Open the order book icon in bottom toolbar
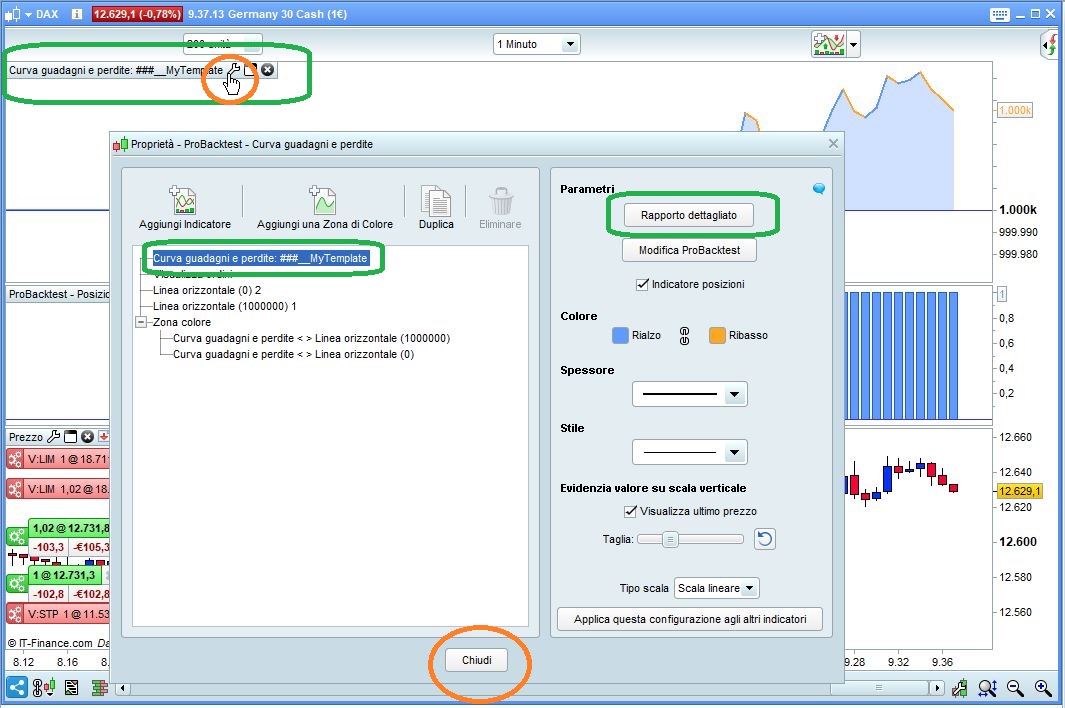Image resolution: width=1065 pixels, height=708 pixels. pos(100,688)
